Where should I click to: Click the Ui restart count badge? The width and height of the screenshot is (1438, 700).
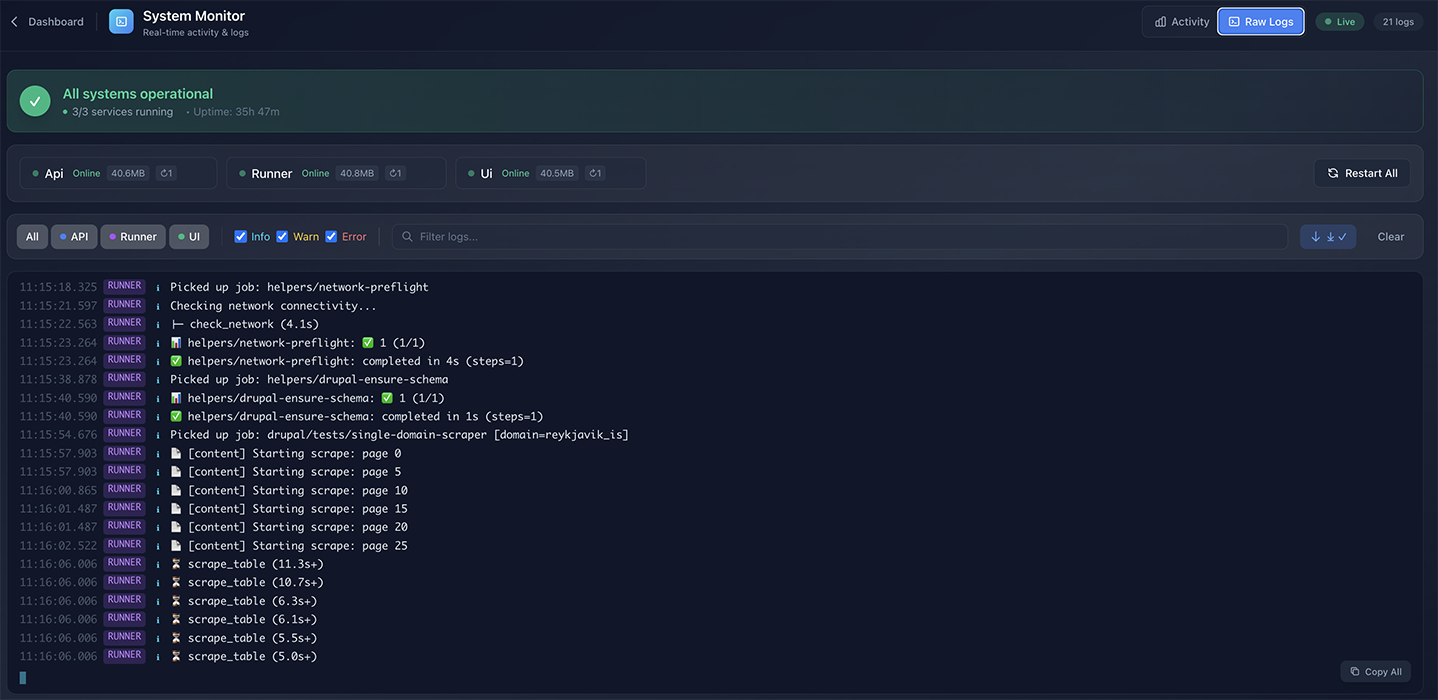(x=595, y=173)
